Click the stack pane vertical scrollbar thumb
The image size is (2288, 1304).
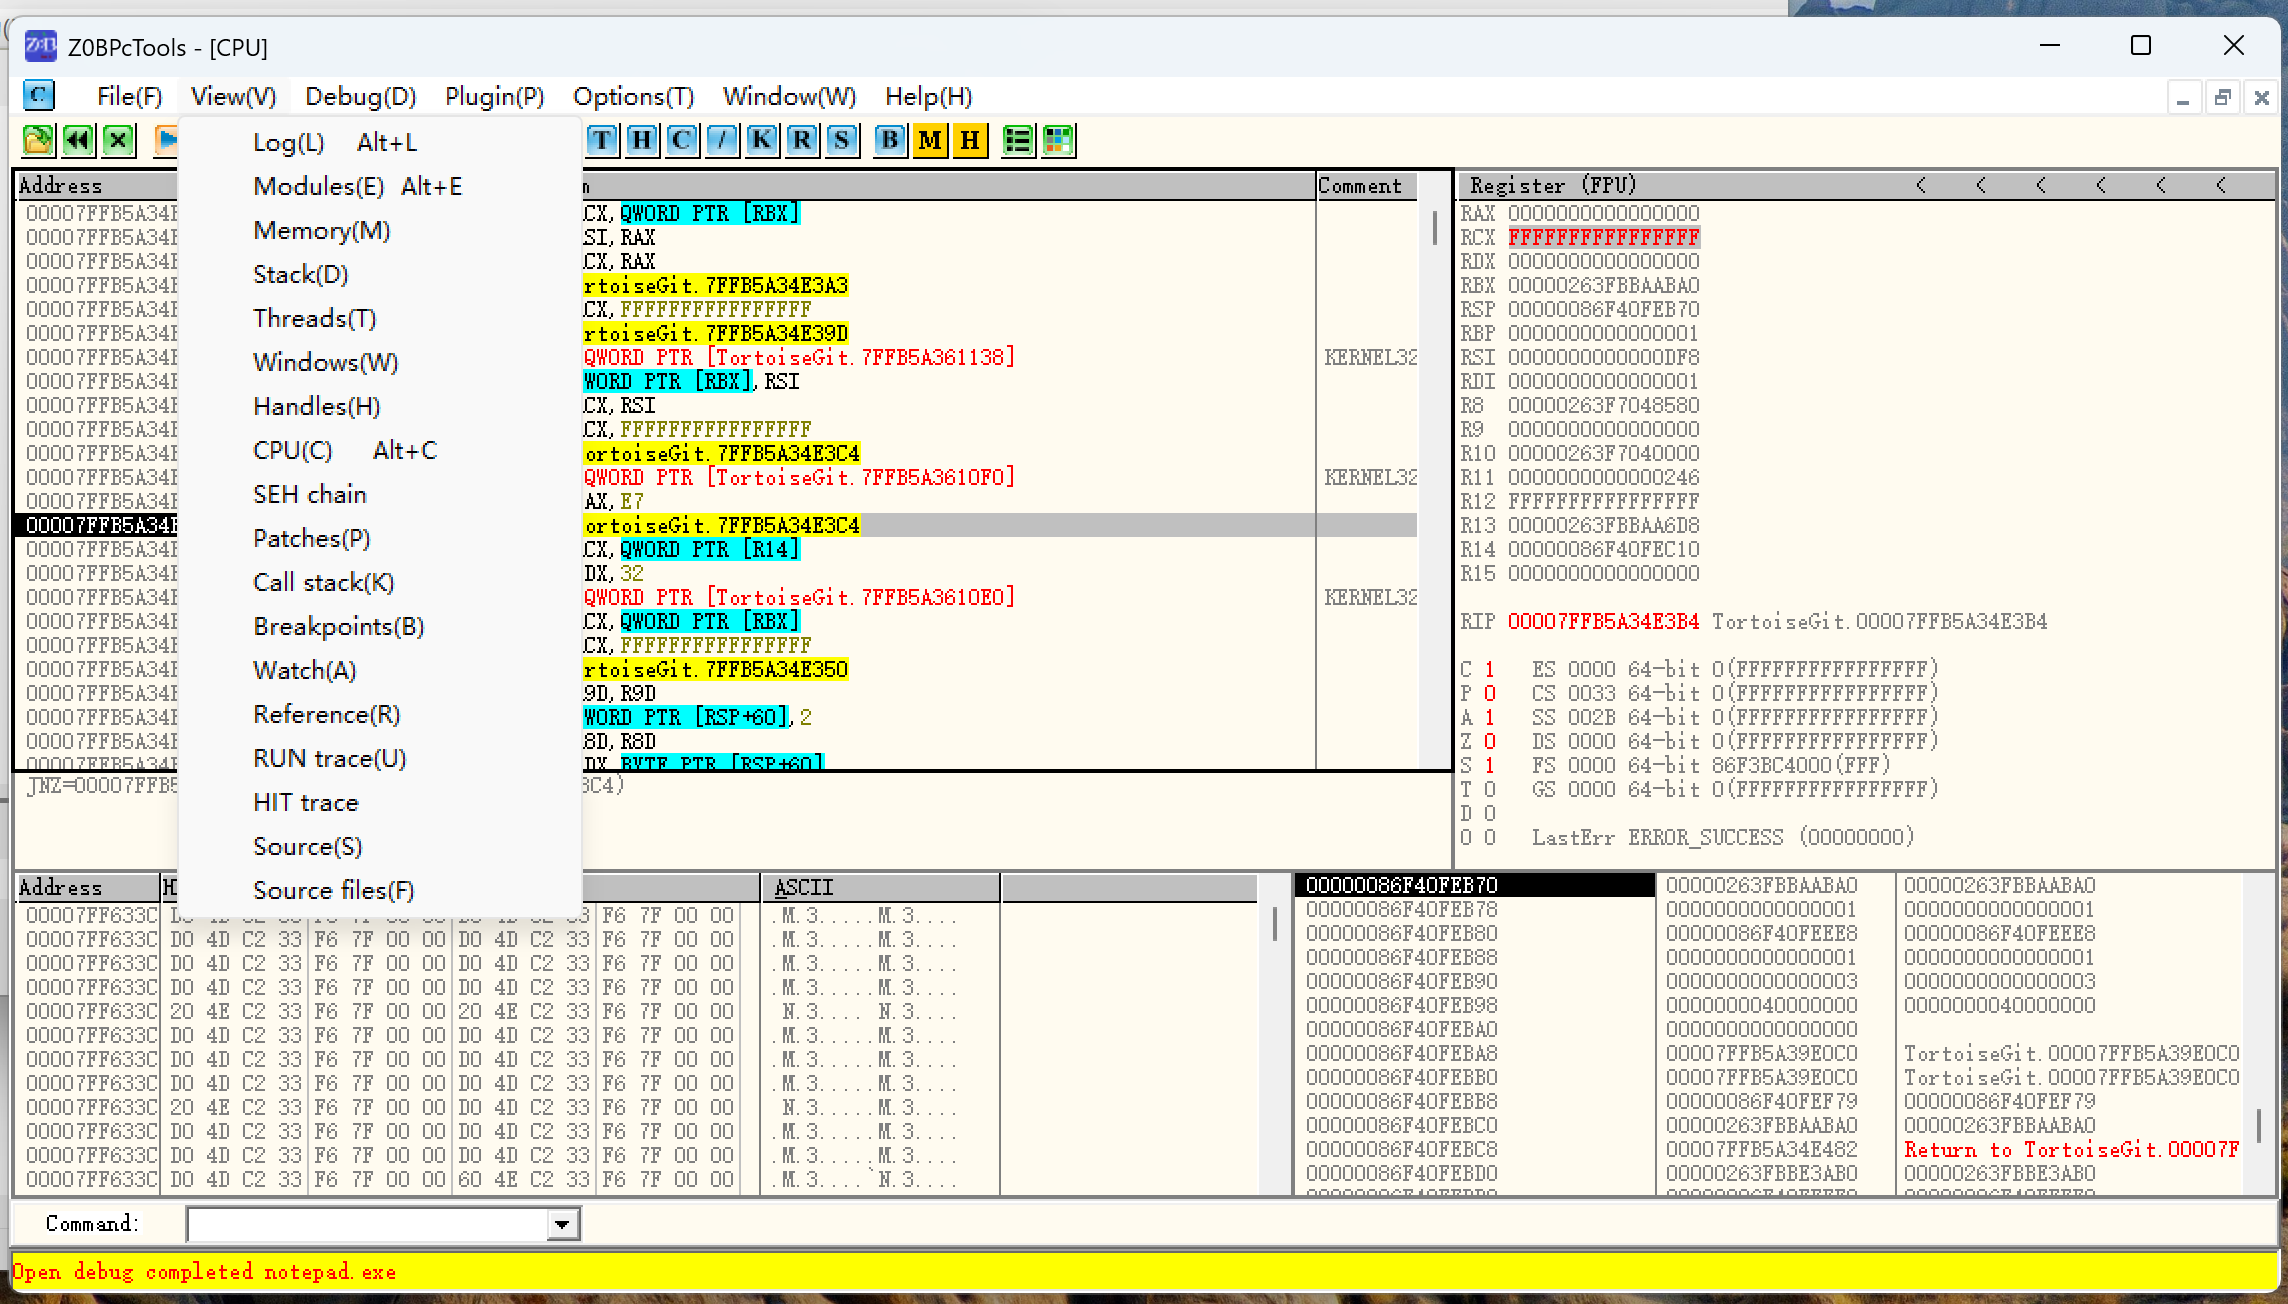tap(2258, 1125)
